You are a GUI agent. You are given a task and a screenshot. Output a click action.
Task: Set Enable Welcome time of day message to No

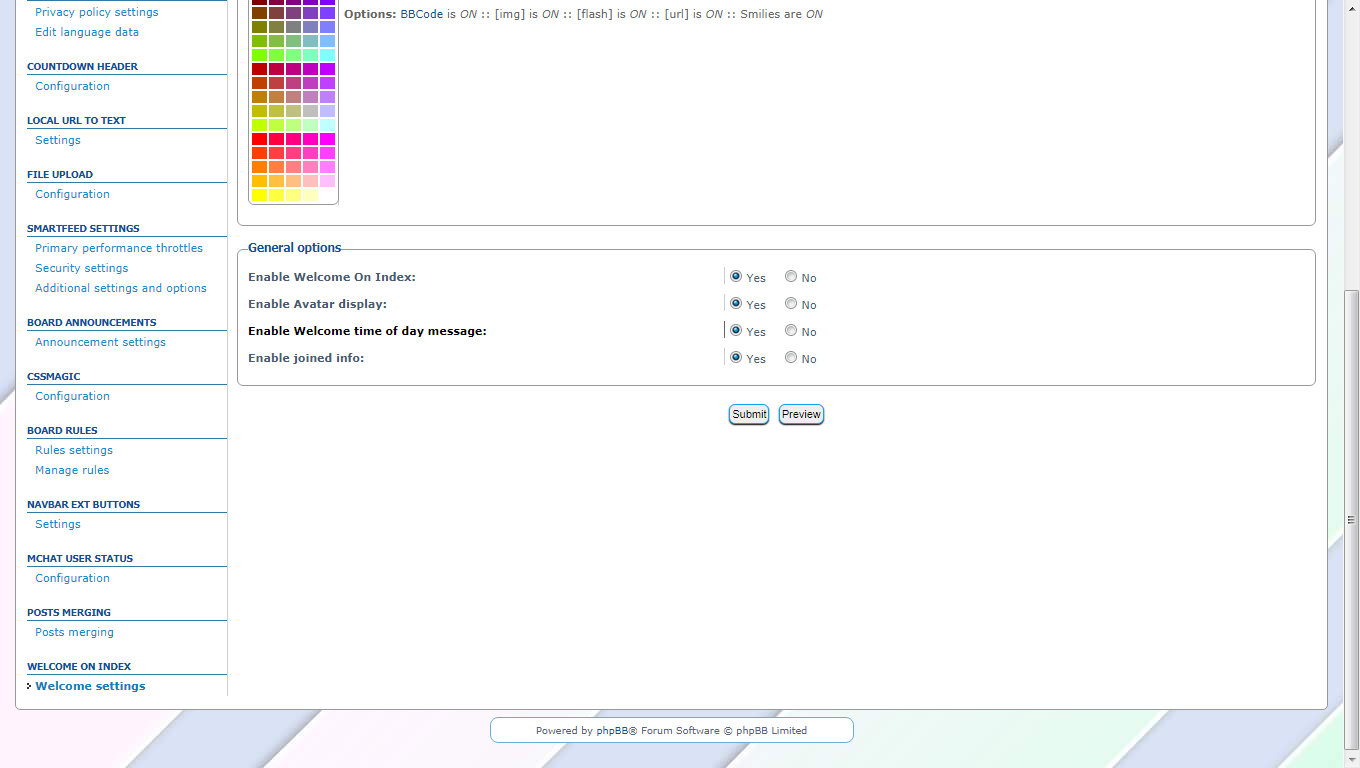(791, 331)
